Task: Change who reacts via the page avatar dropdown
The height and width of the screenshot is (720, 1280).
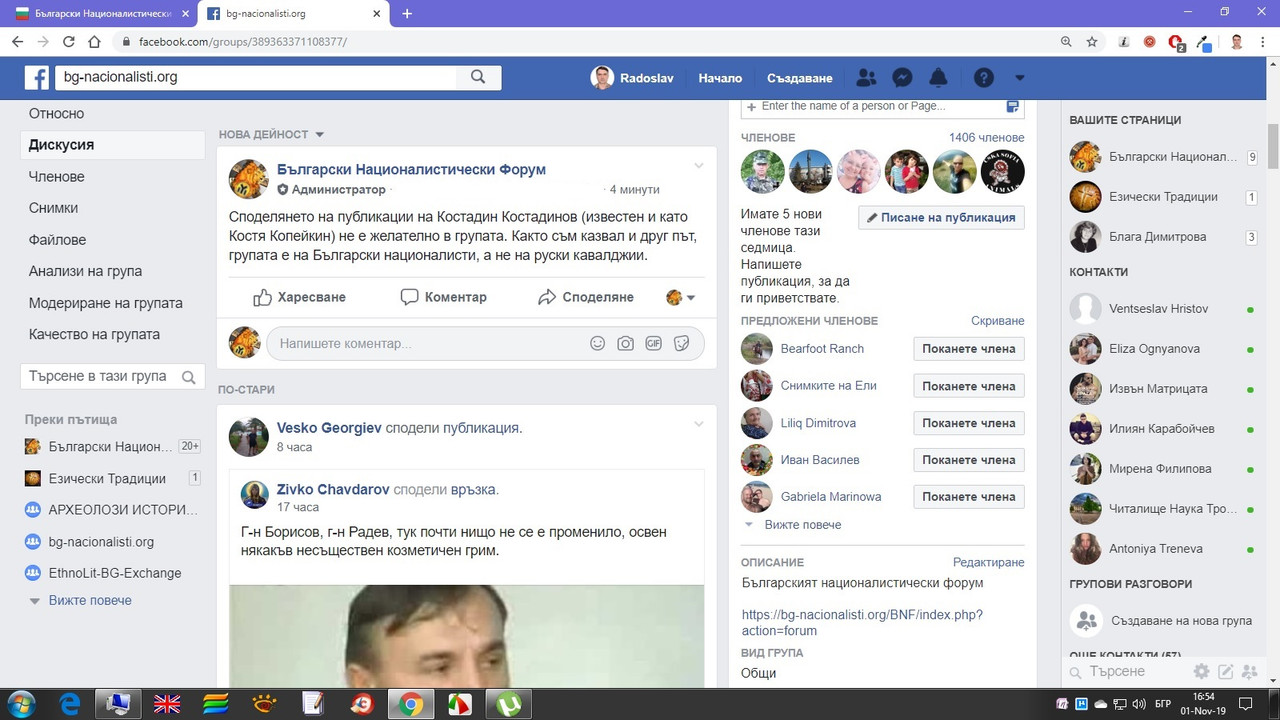Action: coord(681,297)
